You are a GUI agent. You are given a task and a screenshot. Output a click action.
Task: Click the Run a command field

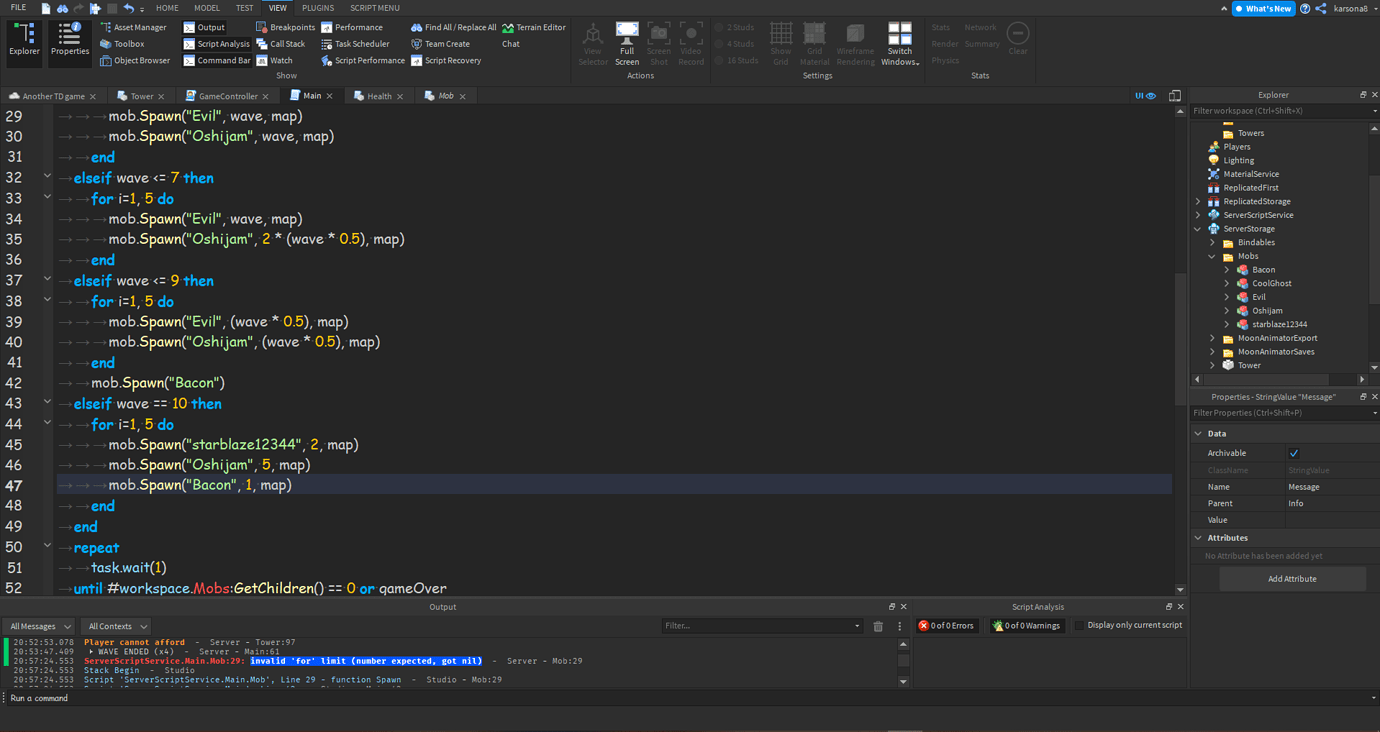[690, 698]
